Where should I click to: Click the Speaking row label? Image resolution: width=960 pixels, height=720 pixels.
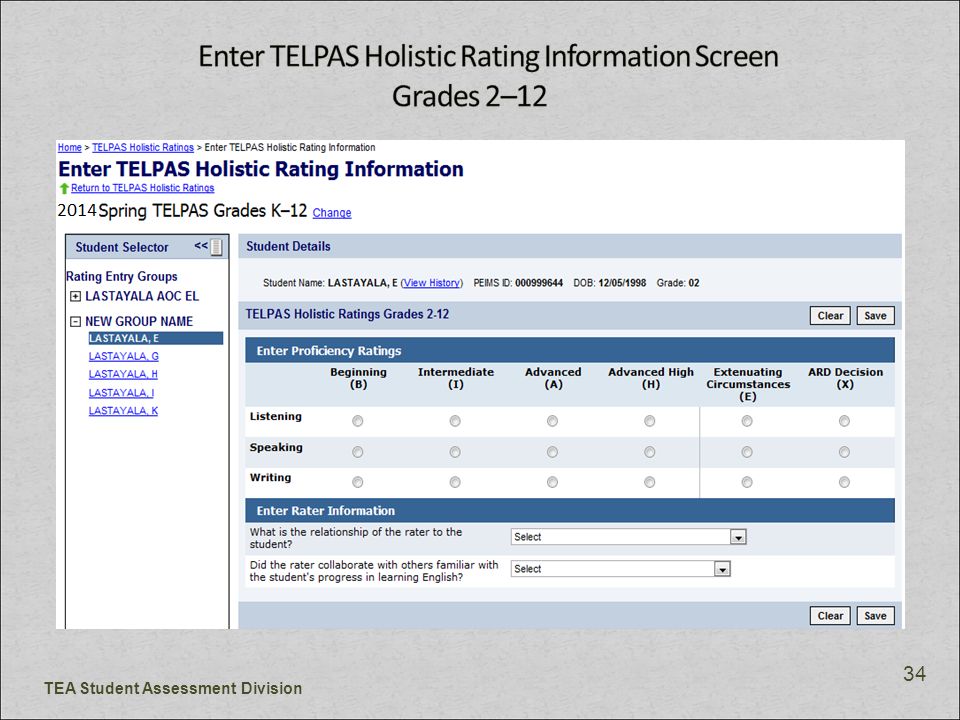276,448
